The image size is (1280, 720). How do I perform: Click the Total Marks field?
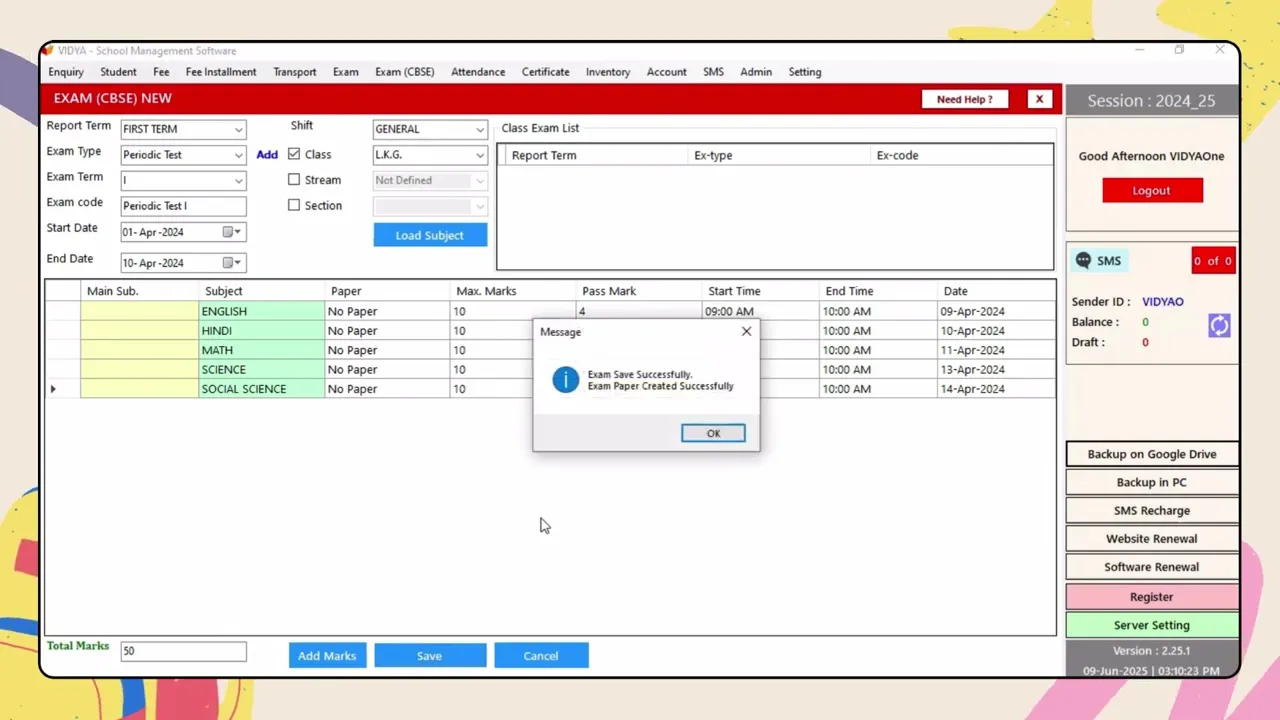(x=183, y=651)
